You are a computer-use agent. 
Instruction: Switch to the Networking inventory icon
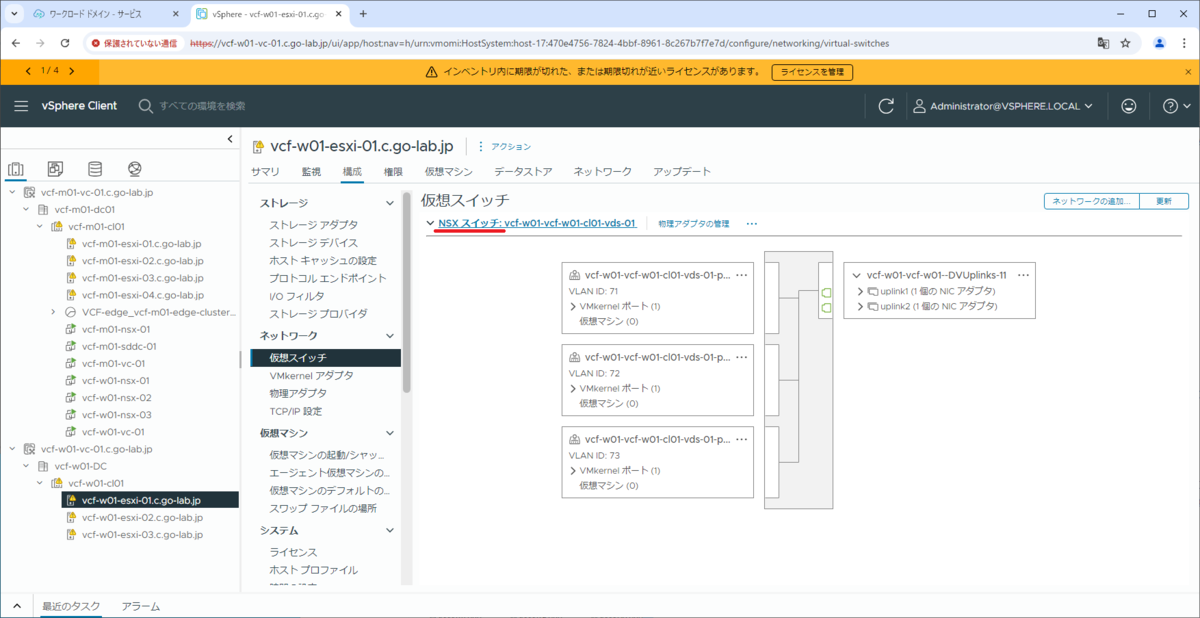135,169
